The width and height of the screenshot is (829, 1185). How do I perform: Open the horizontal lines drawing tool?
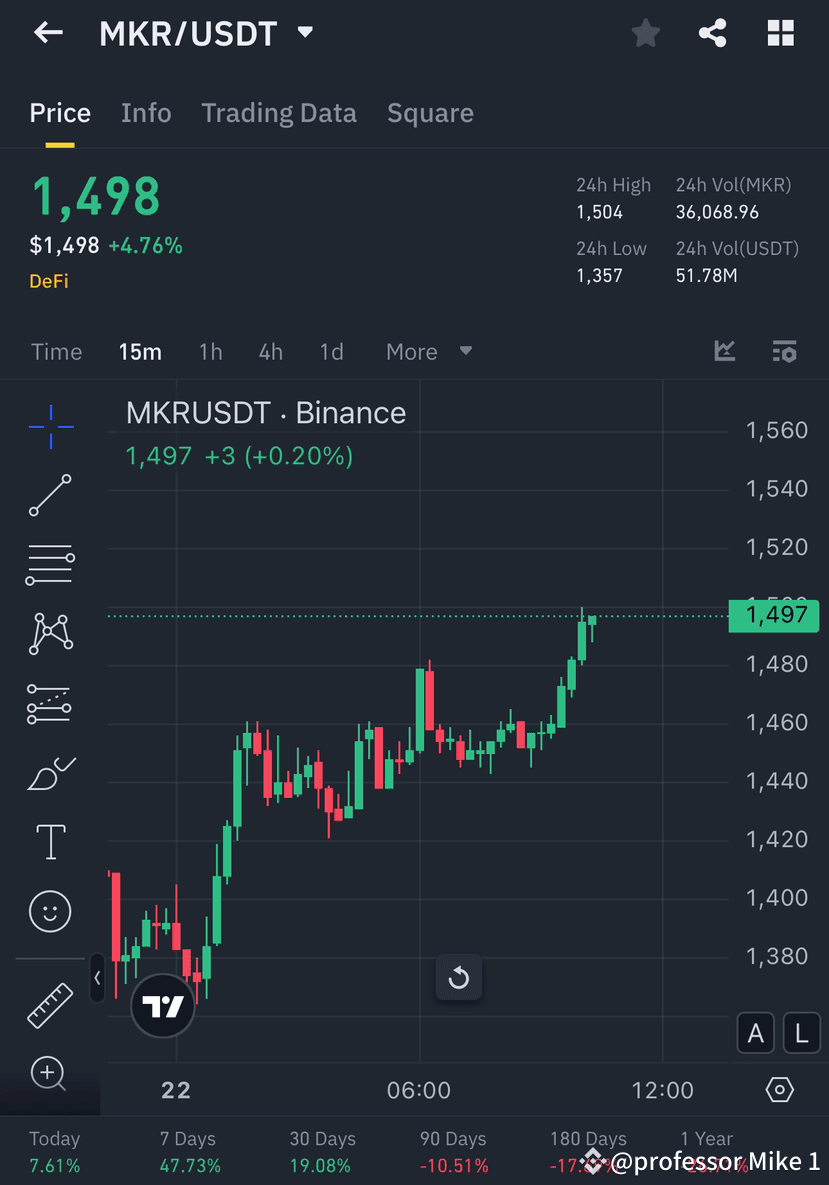[x=50, y=564]
